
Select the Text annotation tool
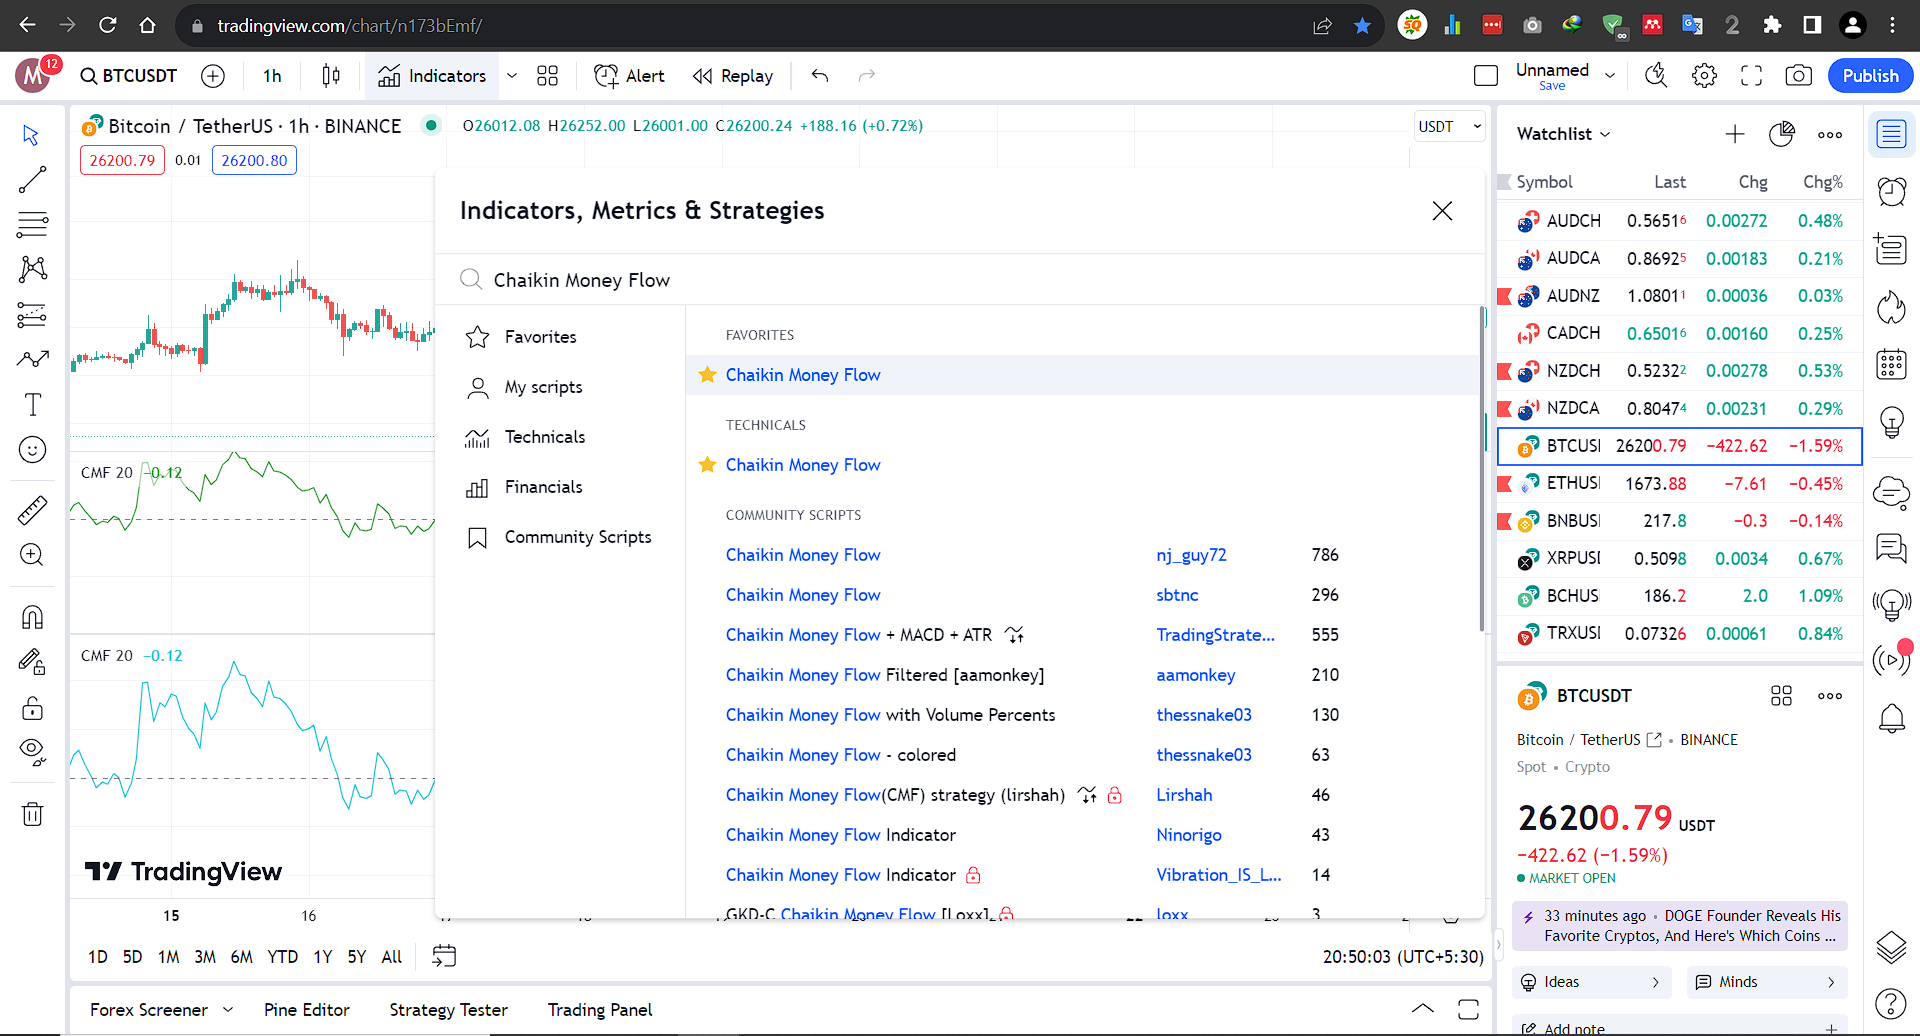32,404
